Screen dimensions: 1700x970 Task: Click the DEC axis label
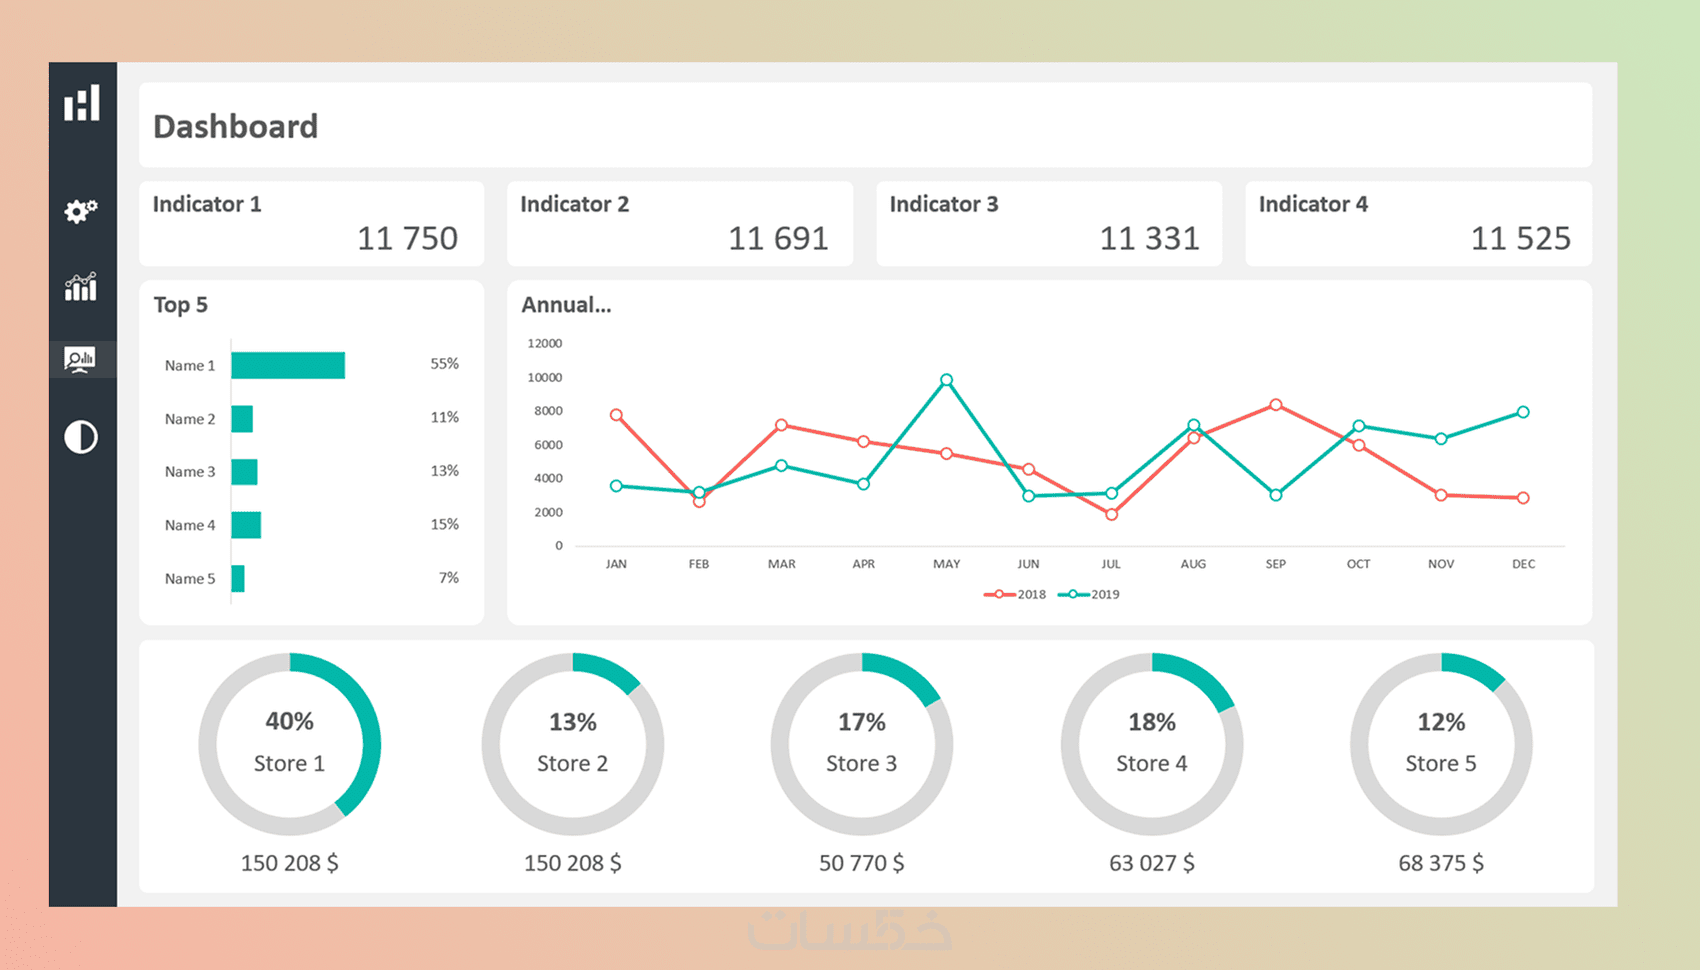(x=1524, y=564)
